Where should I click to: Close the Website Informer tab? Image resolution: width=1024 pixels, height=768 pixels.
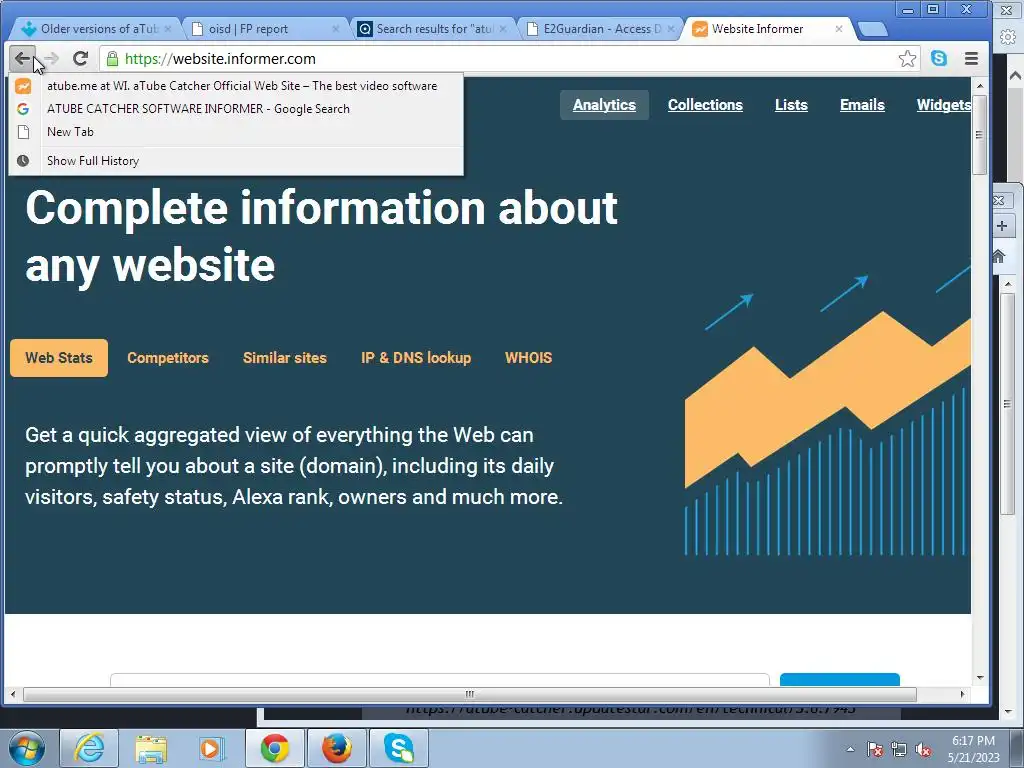[x=839, y=29]
